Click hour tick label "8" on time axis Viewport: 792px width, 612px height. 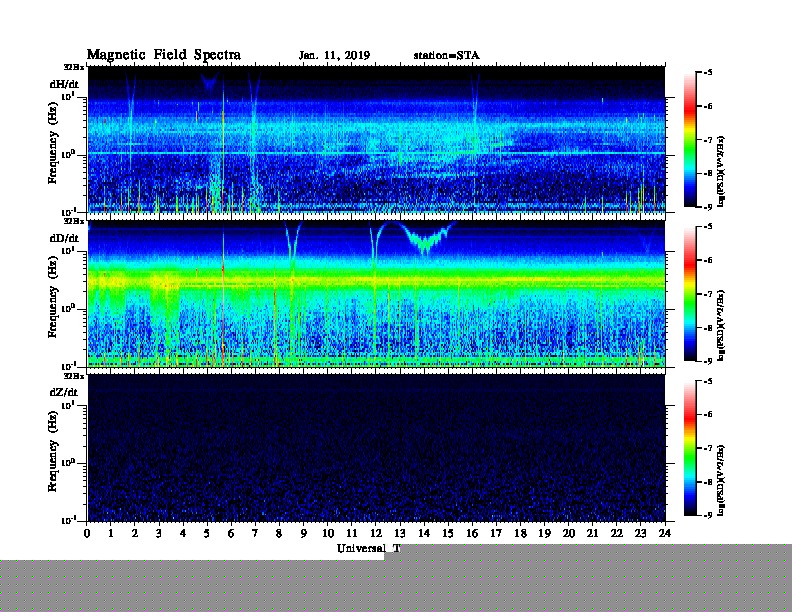coord(279,533)
